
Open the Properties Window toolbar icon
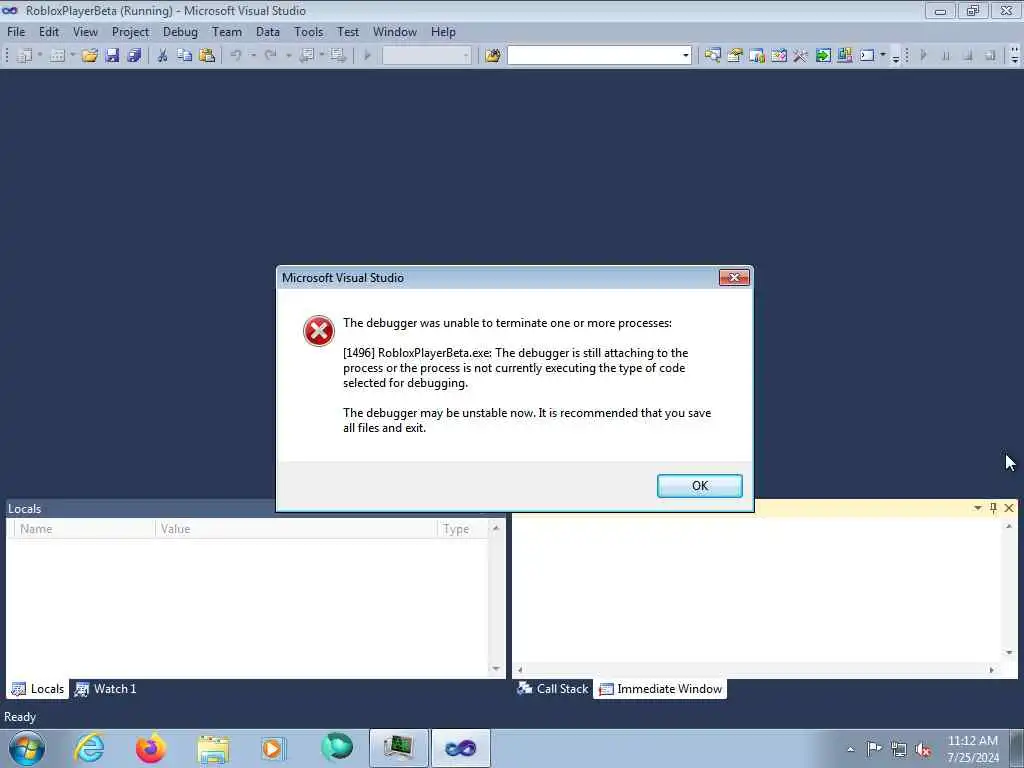pyautogui.click(x=735, y=56)
